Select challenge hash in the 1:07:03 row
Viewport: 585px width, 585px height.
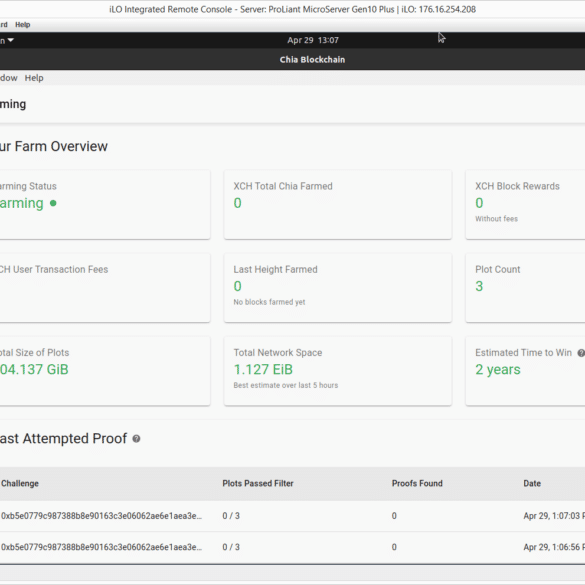click(101, 516)
